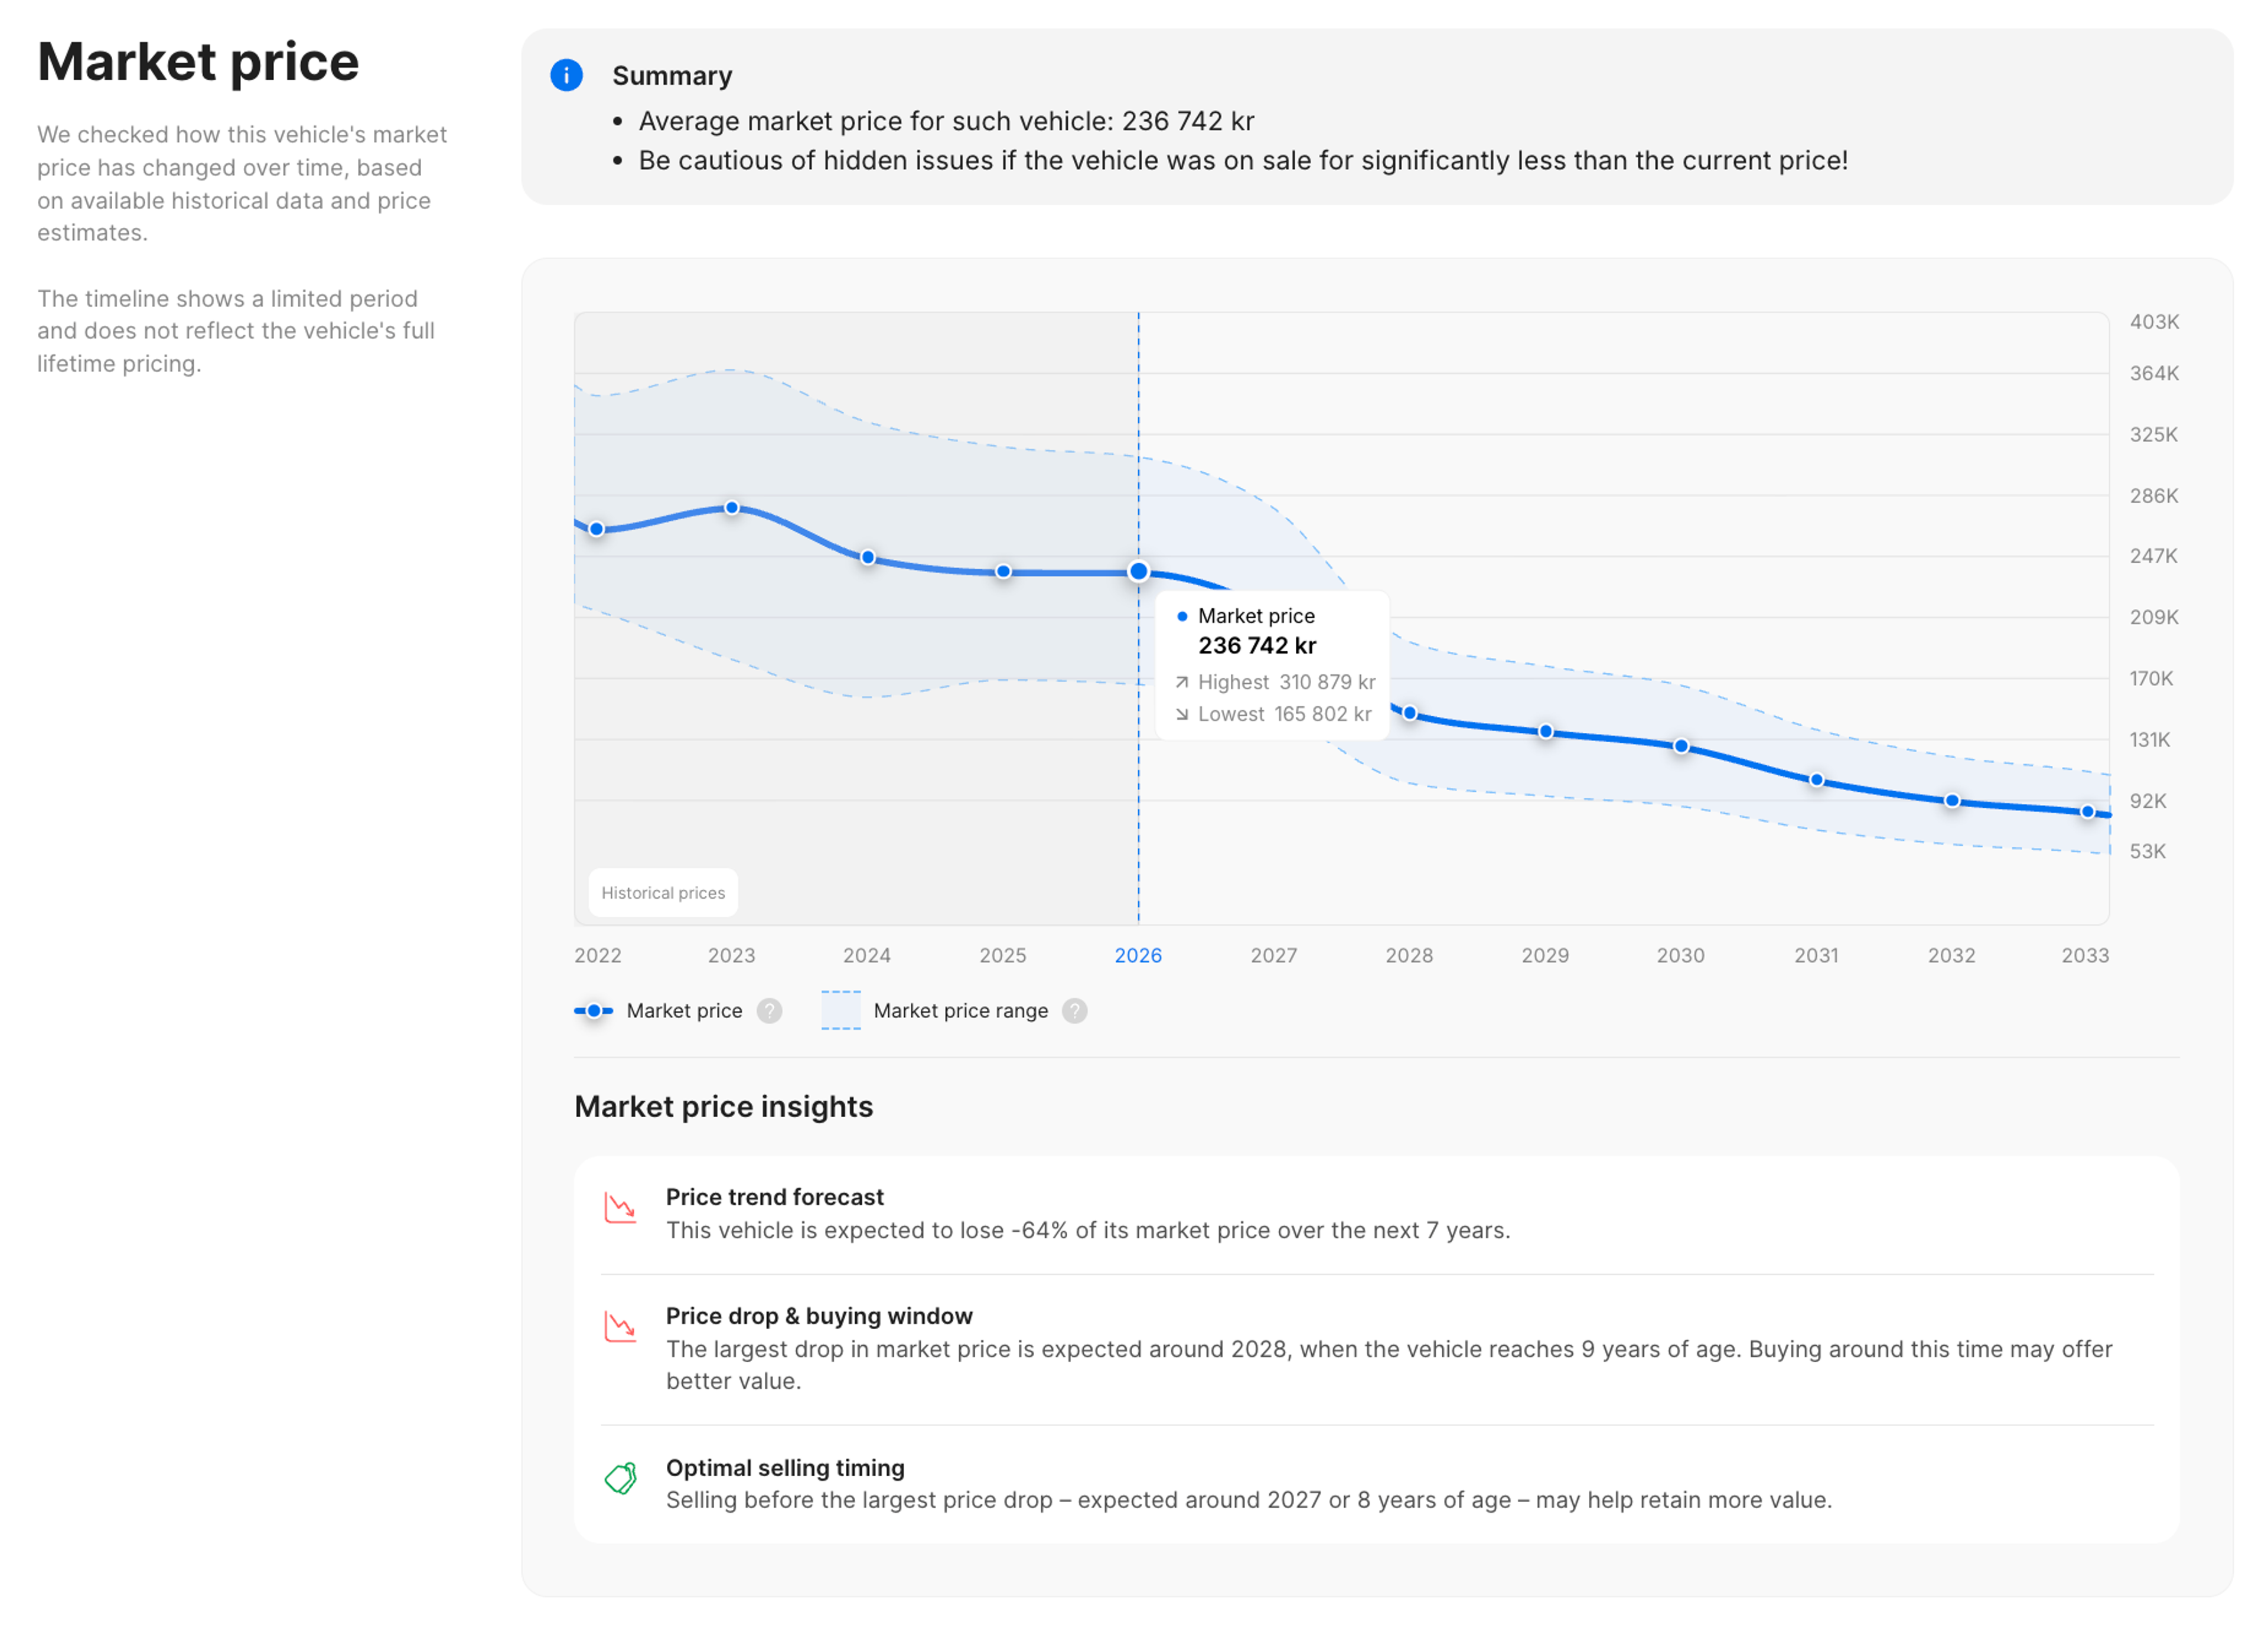This screenshot has height=1625, width=2268.
Task: Open the Market price range help question mark
Action: pyautogui.click(x=1075, y=1011)
